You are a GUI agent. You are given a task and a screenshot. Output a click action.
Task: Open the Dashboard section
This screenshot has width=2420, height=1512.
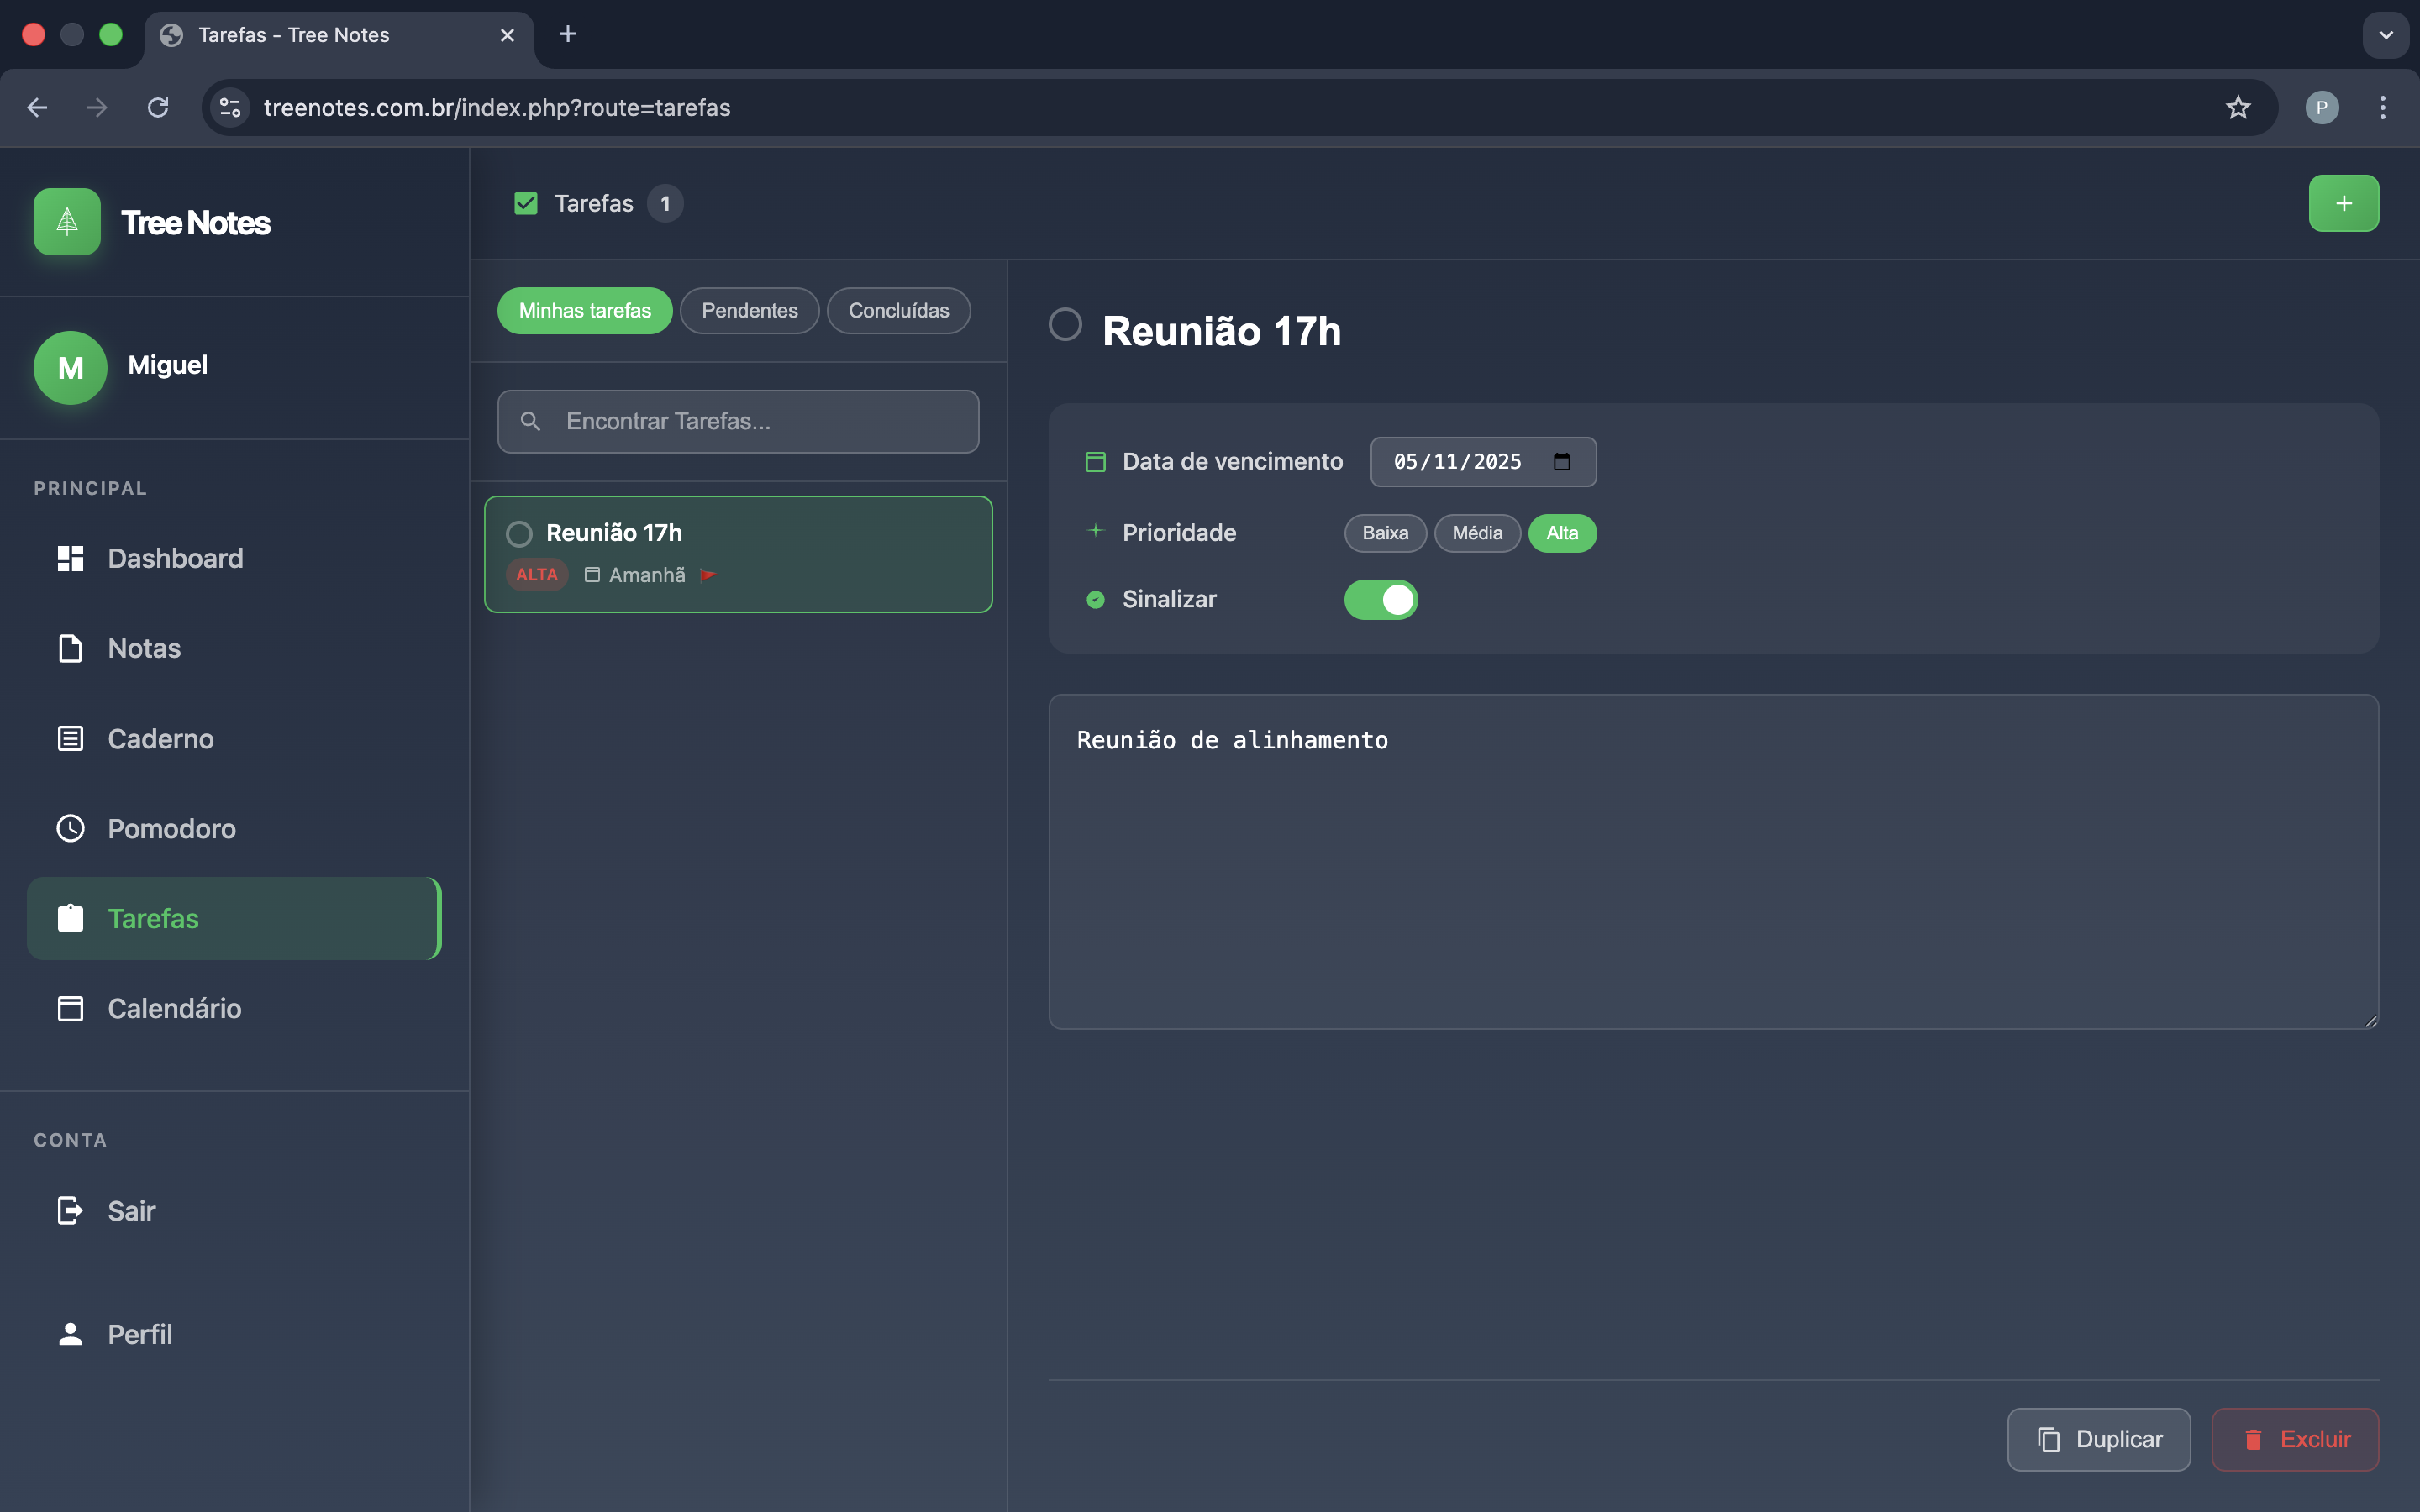click(175, 557)
